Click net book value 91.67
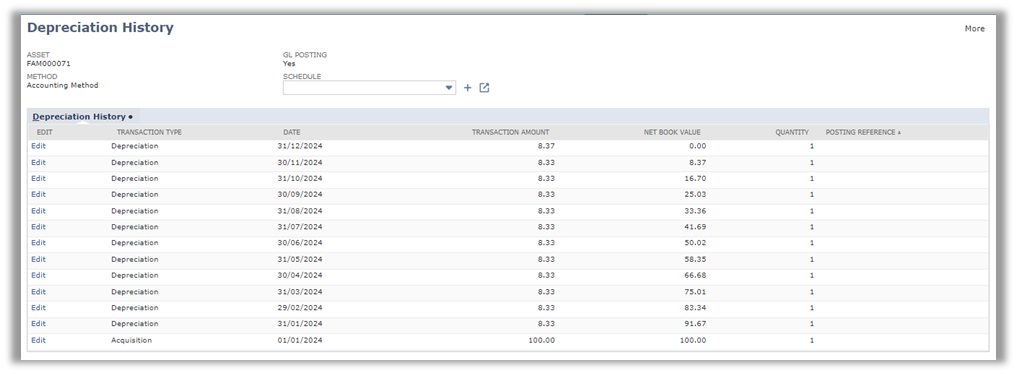Viewport: 1017px width, 374px height. (x=695, y=323)
